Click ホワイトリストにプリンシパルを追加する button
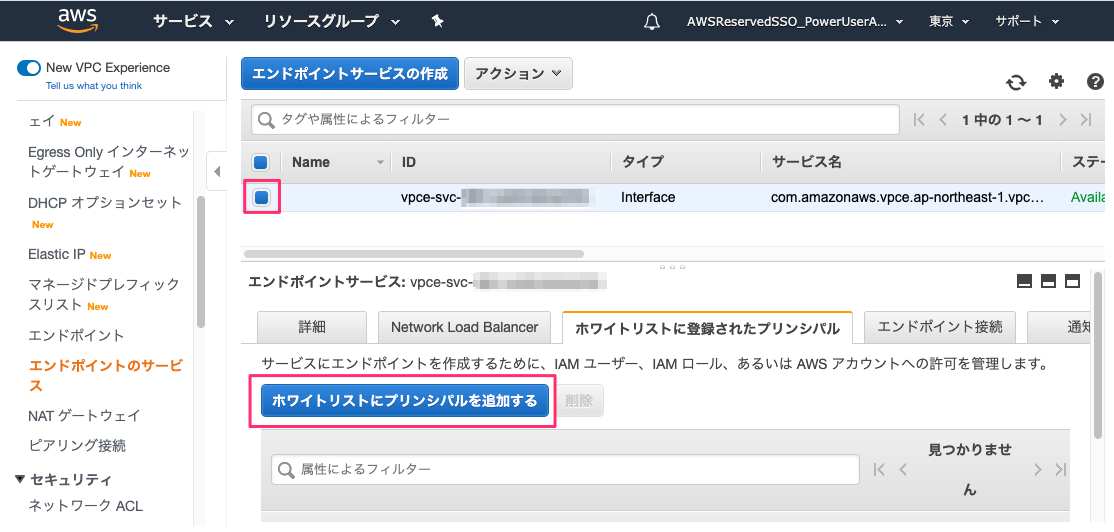 click(405, 401)
